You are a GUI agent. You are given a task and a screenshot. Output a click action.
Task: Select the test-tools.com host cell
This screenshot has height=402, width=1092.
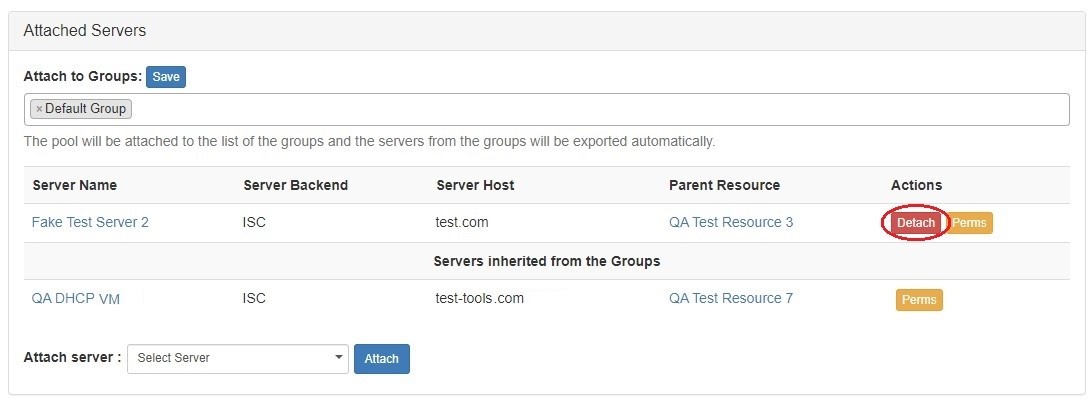tap(479, 298)
